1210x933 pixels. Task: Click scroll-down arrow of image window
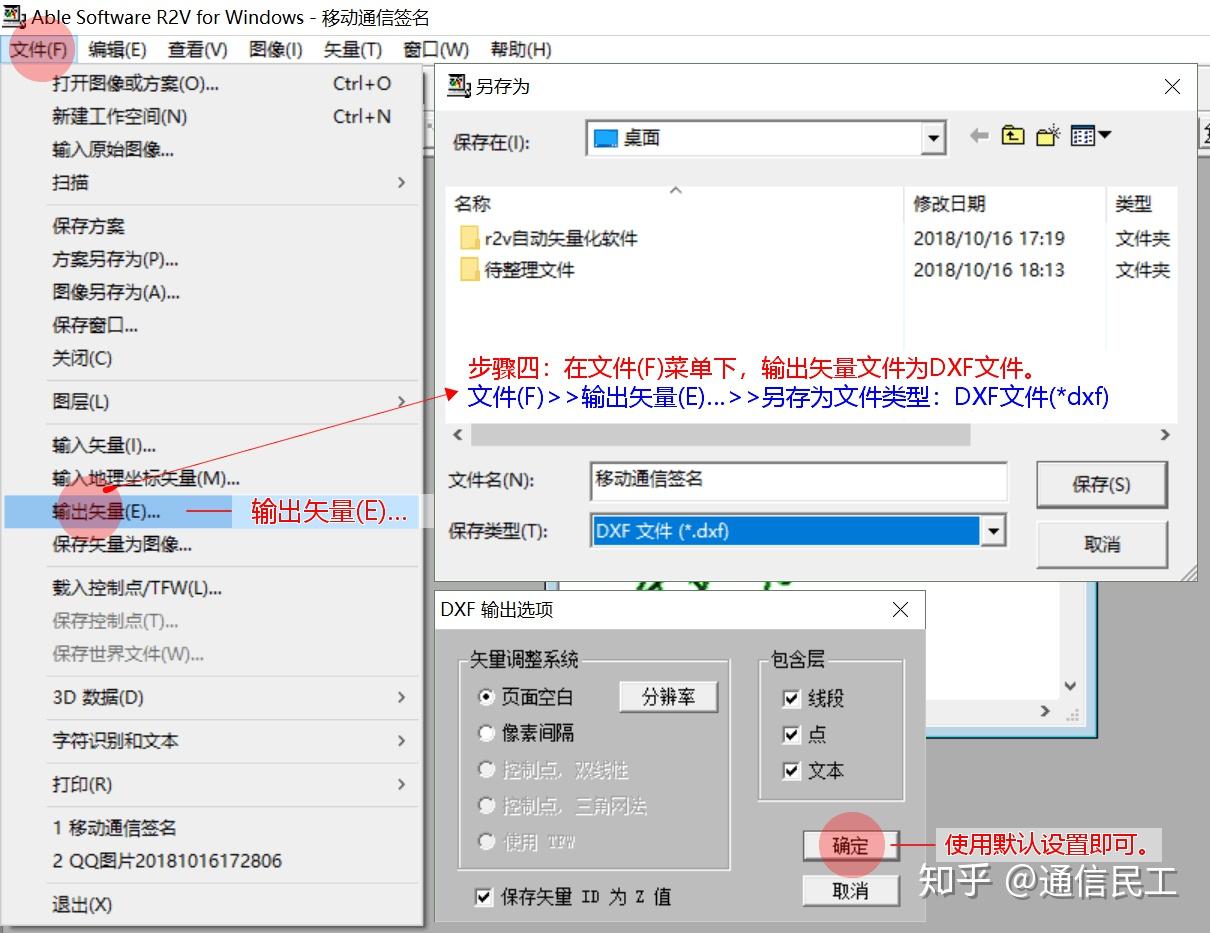[1070, 687]
